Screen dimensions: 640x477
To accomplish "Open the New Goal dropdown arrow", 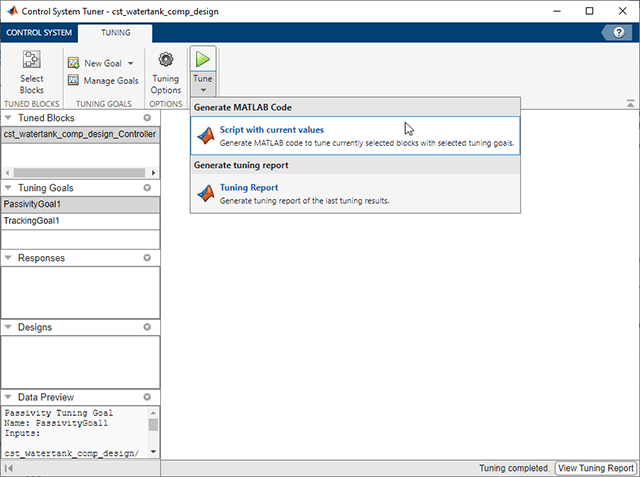I will (x=131, y=63).
